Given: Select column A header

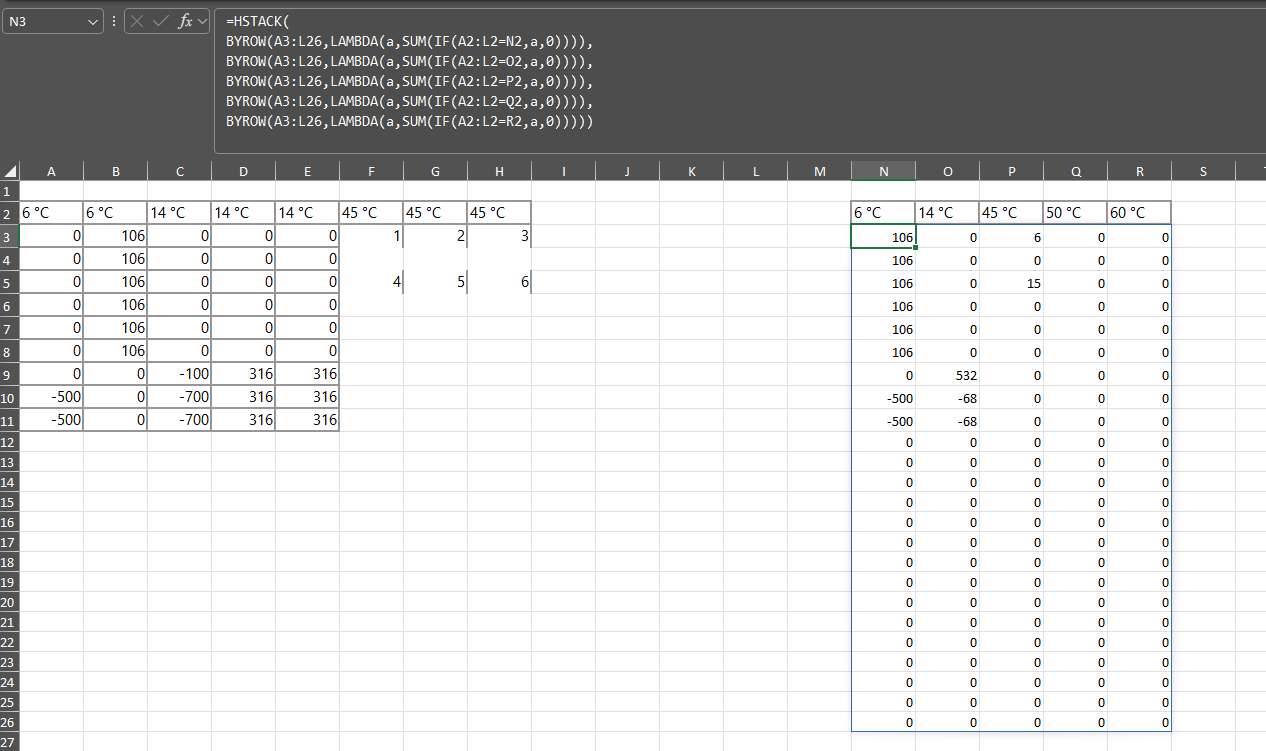Looking at the screenshot, I should [x=51, y=171].
